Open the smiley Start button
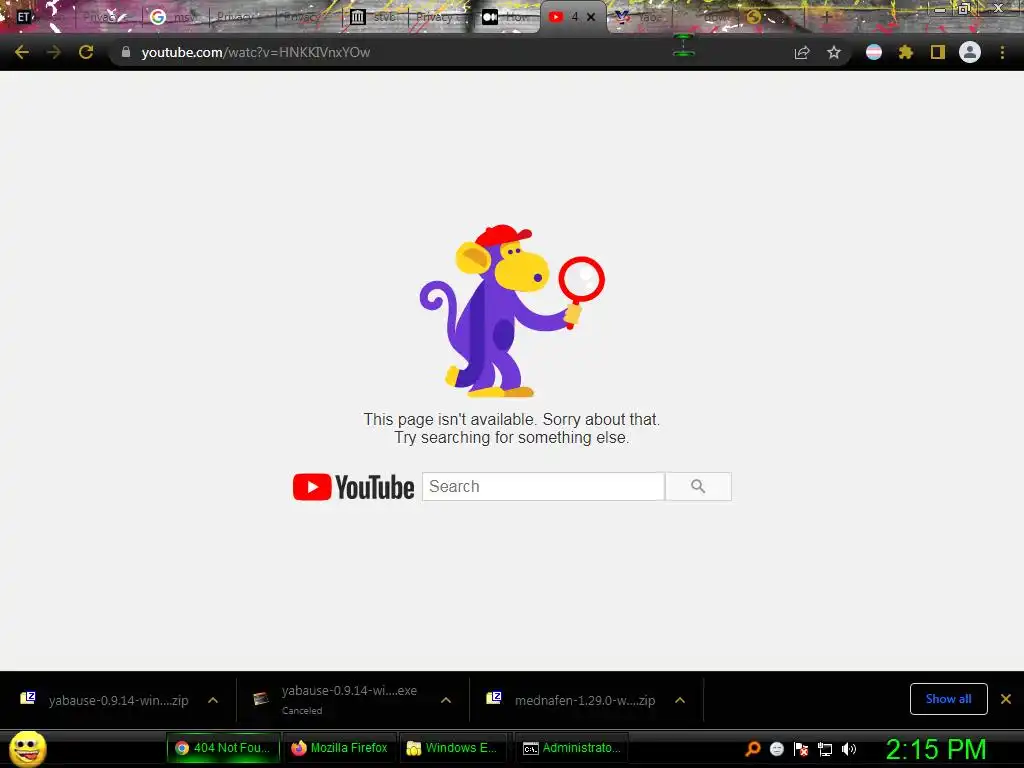The width and height of the screenshot is (1024, 768). point(27,748)
